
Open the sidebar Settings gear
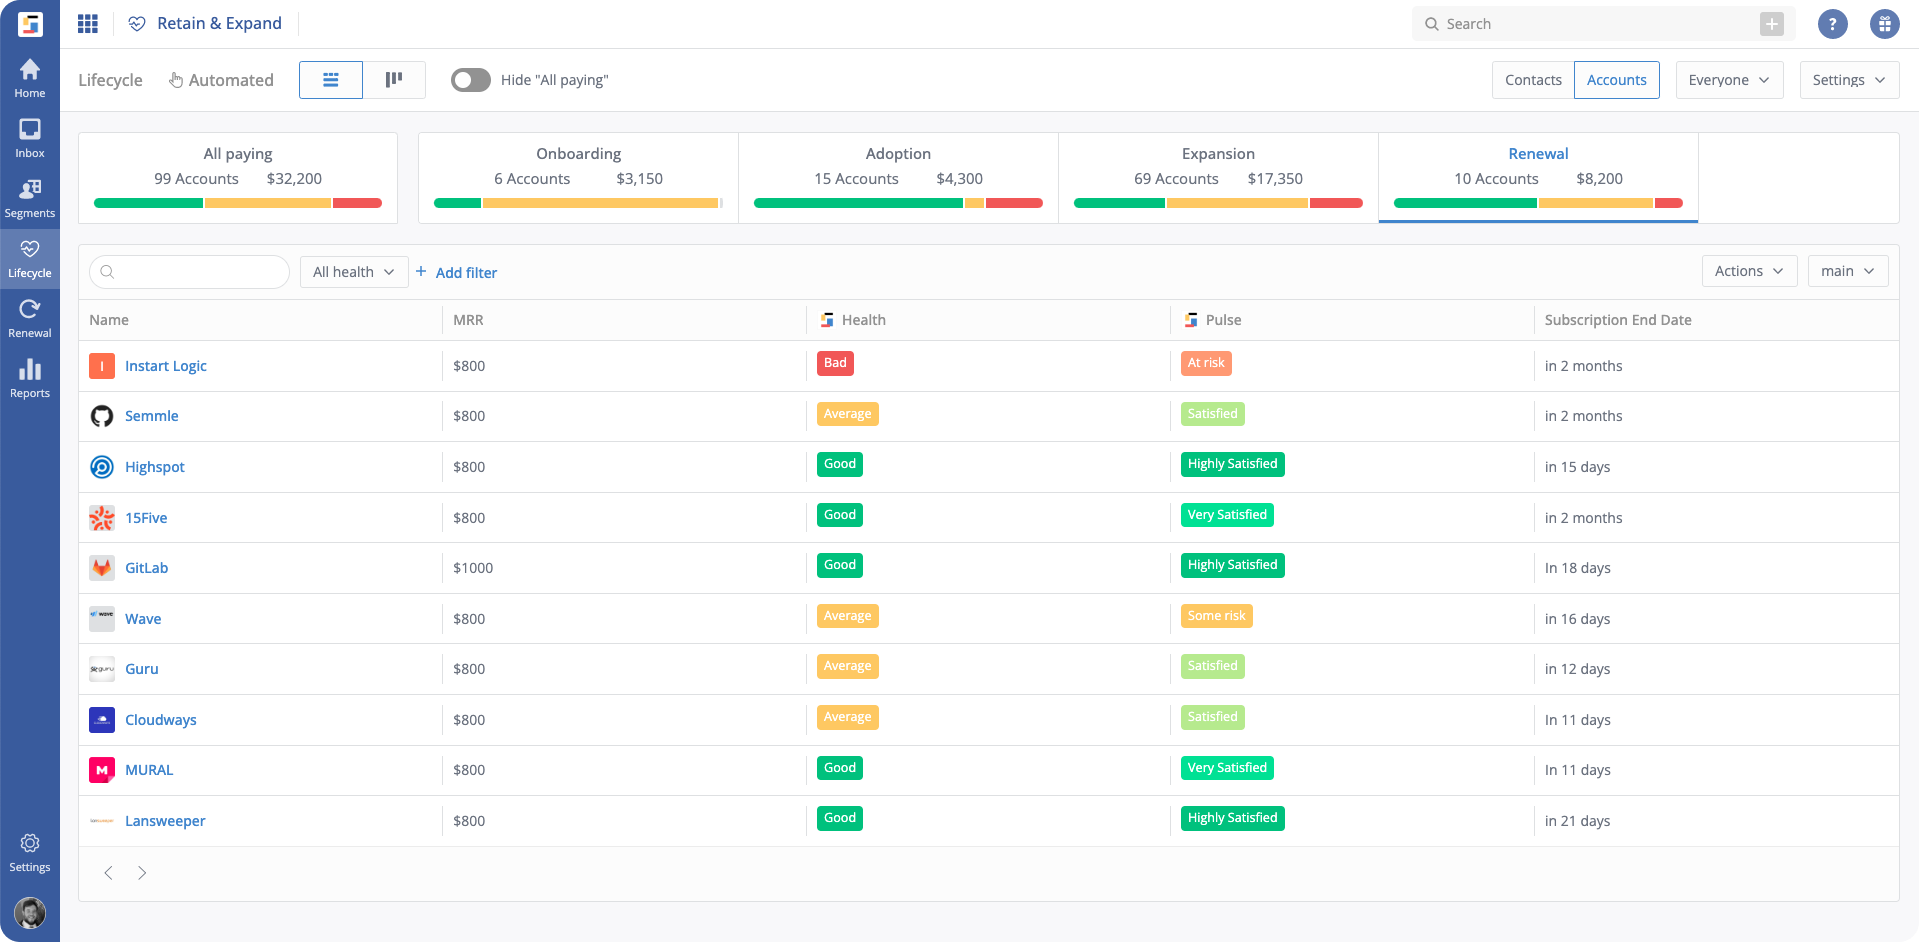(x=30, y=852)
